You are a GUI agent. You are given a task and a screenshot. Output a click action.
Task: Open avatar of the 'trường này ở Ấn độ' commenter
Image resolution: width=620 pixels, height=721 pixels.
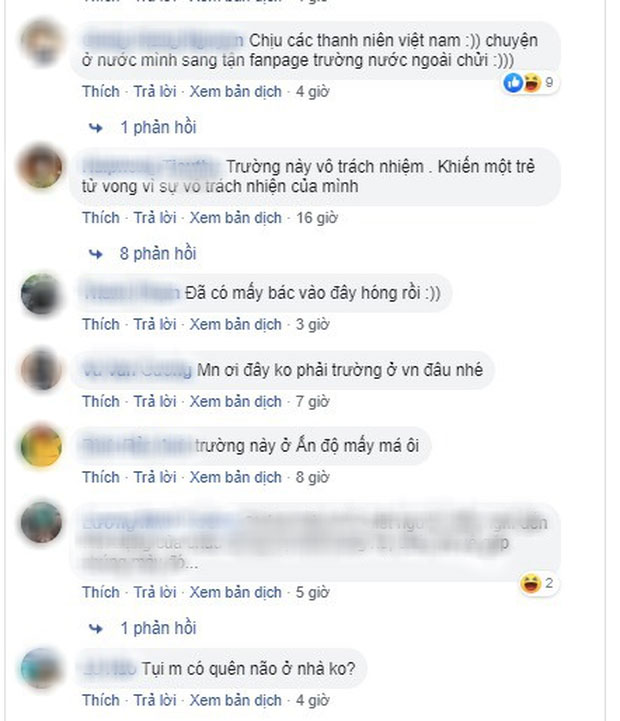tap(41, 446)
